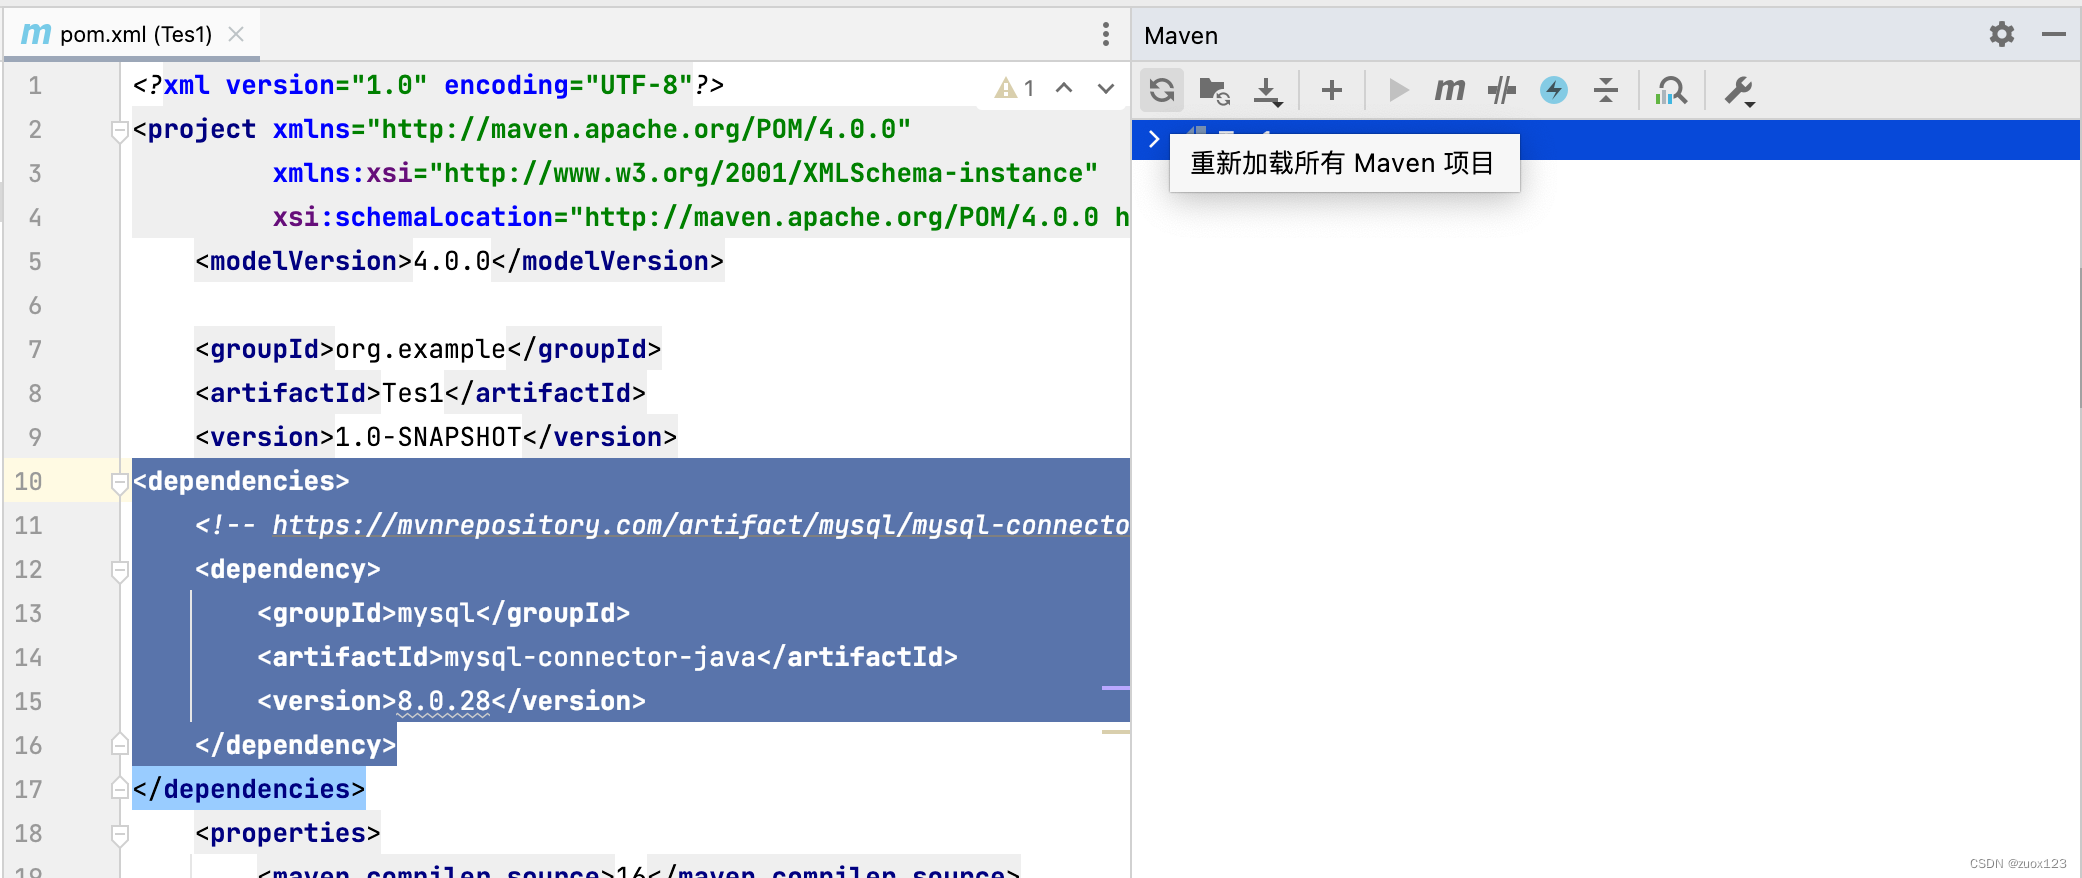Fold the properties block at line 18

point(120,834)
